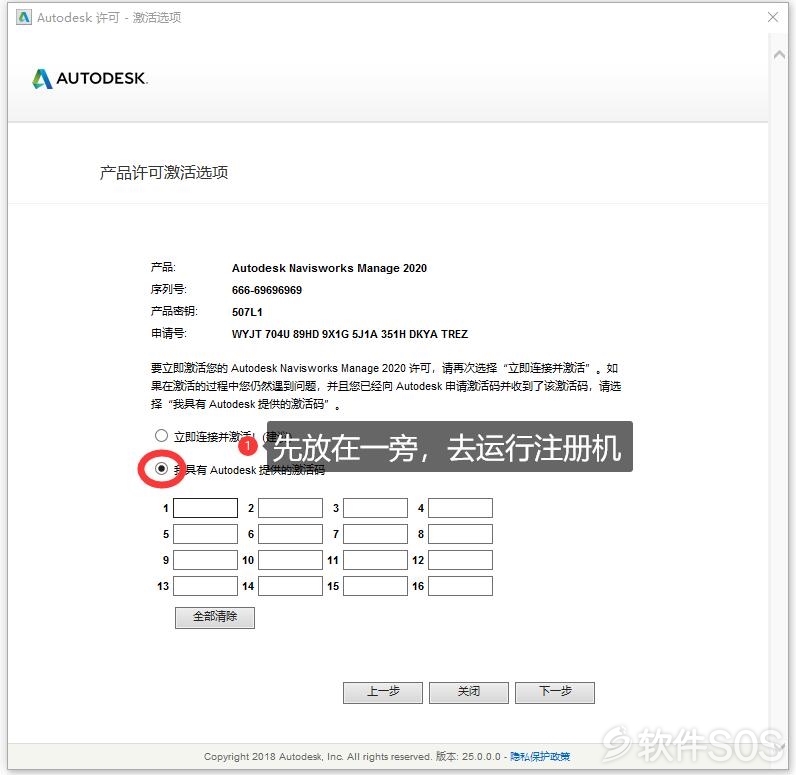Click activation code field 5
This screenshot has height=775, width=796.
205,534
